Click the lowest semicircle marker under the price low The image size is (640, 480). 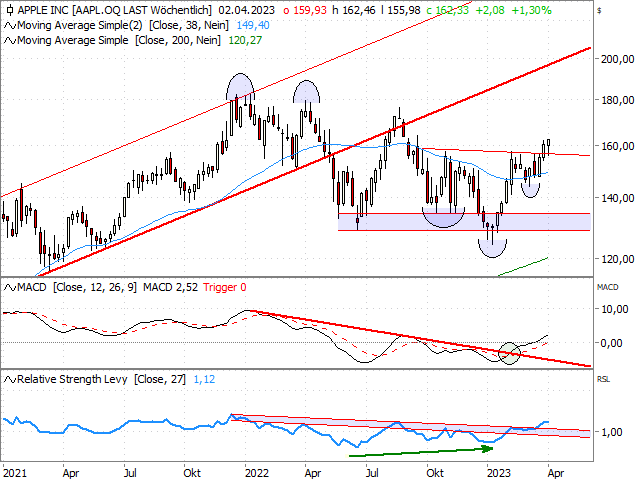pos(492,249)
